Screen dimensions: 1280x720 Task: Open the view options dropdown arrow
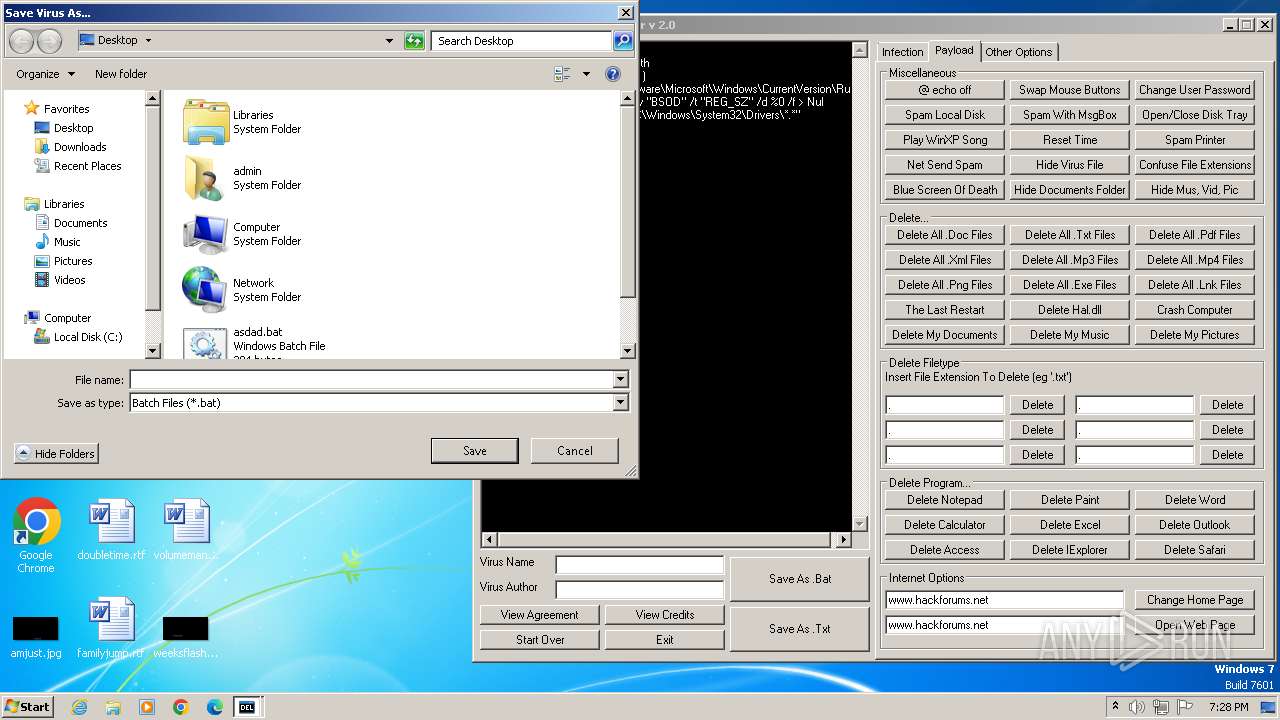click(x=586, y=74)
